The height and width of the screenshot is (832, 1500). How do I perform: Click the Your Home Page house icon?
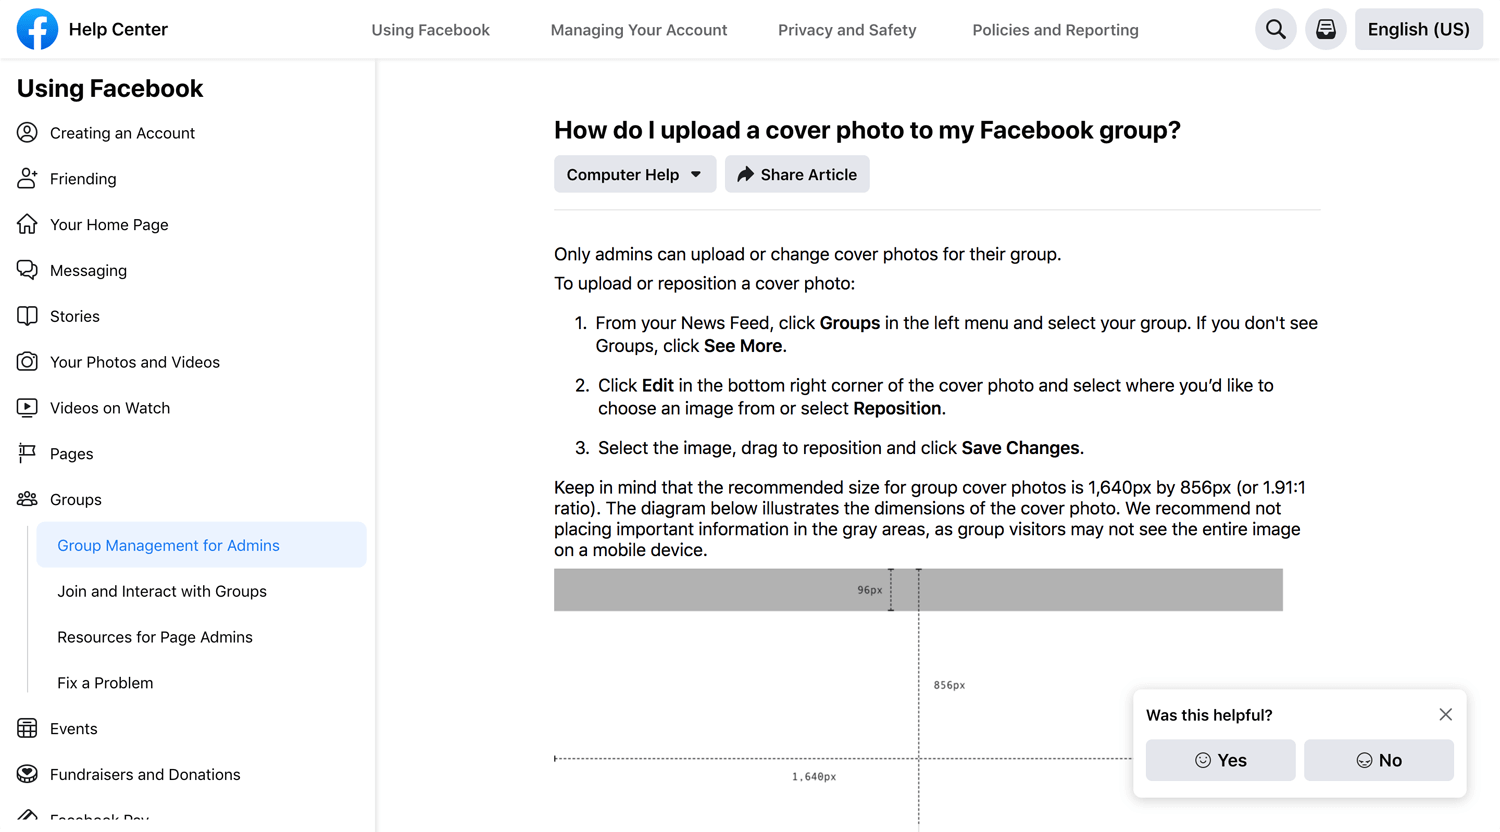click(27, 224)
